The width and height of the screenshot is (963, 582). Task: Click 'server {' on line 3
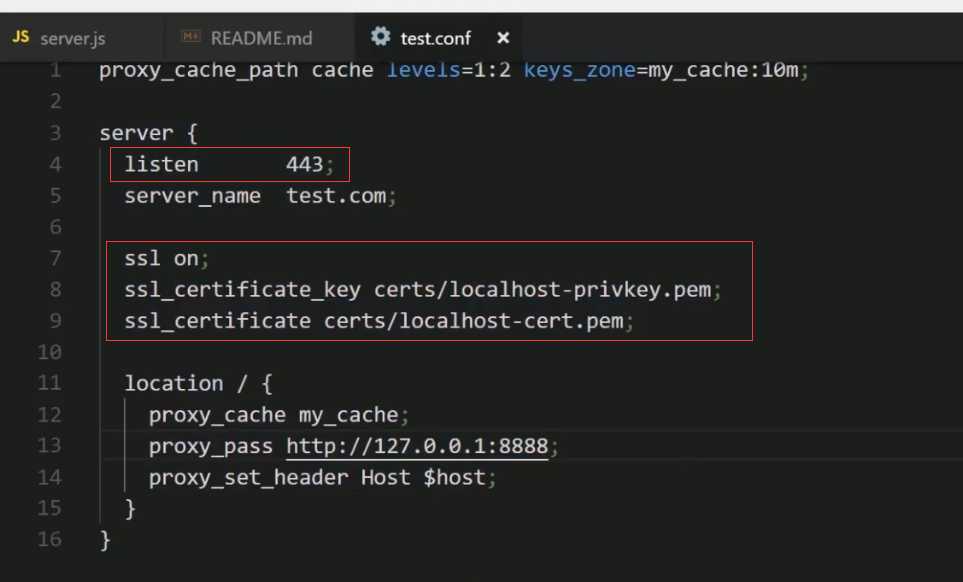point(149,133)
